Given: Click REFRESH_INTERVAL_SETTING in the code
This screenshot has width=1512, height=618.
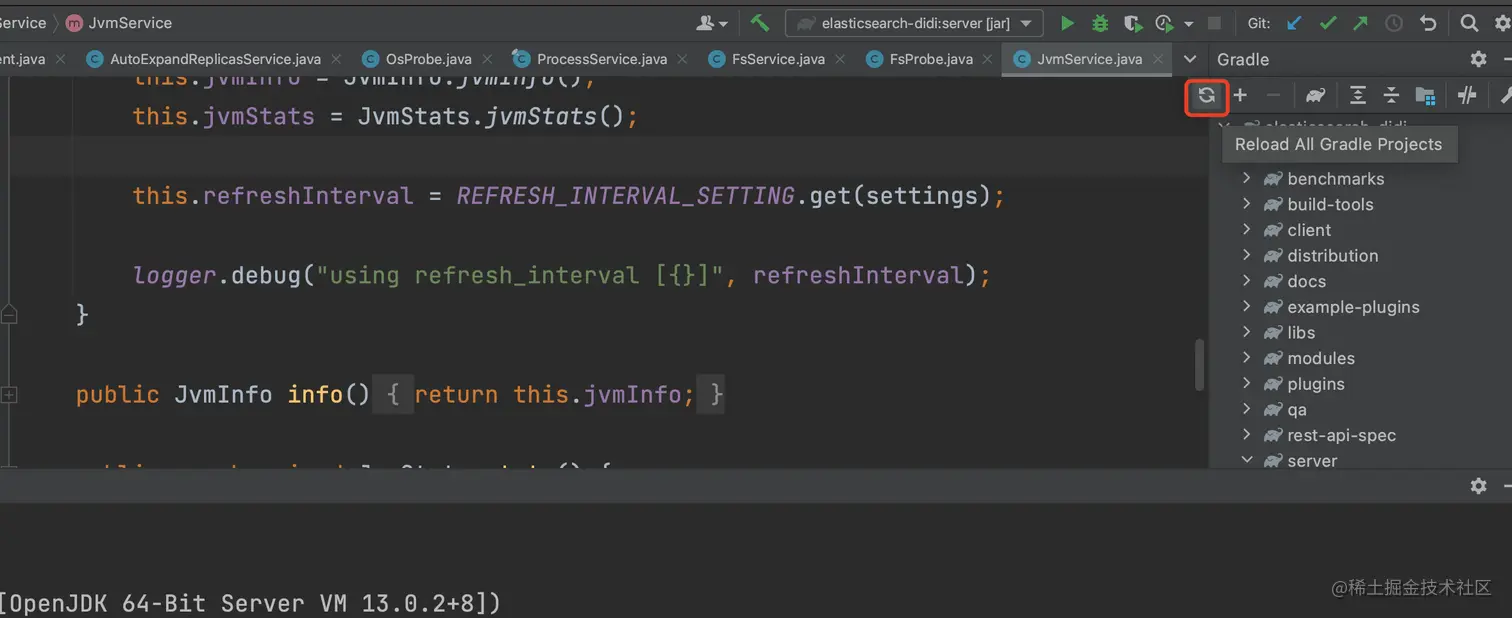Looking at the screenshot, I should (x=626, y=195).
